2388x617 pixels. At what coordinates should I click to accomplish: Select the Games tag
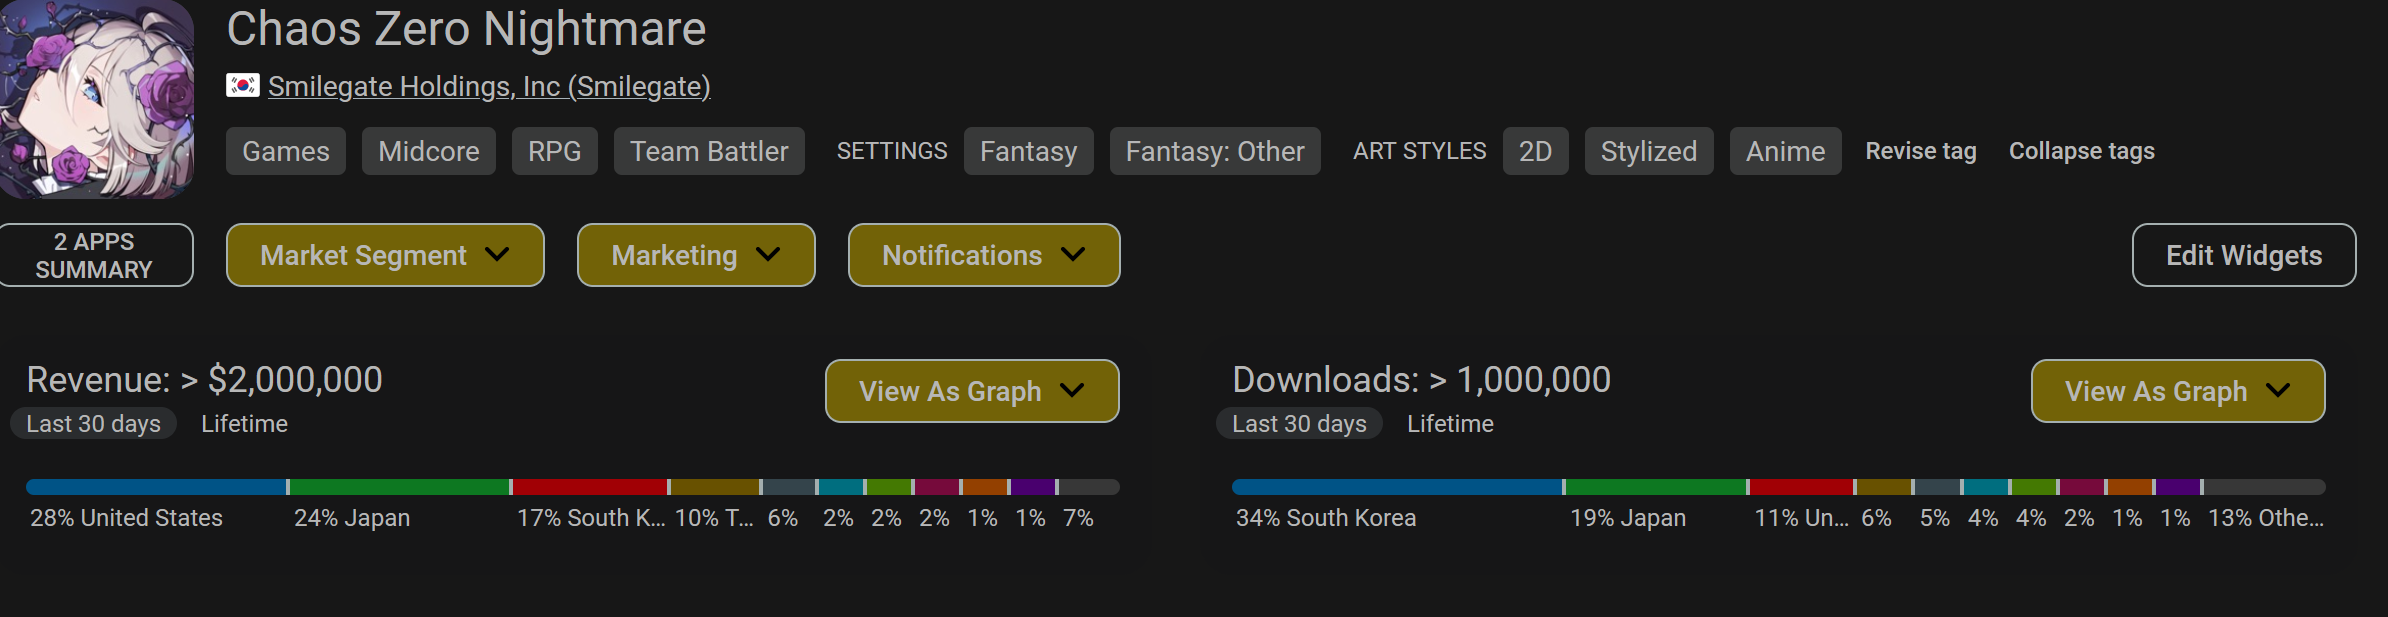286,151
